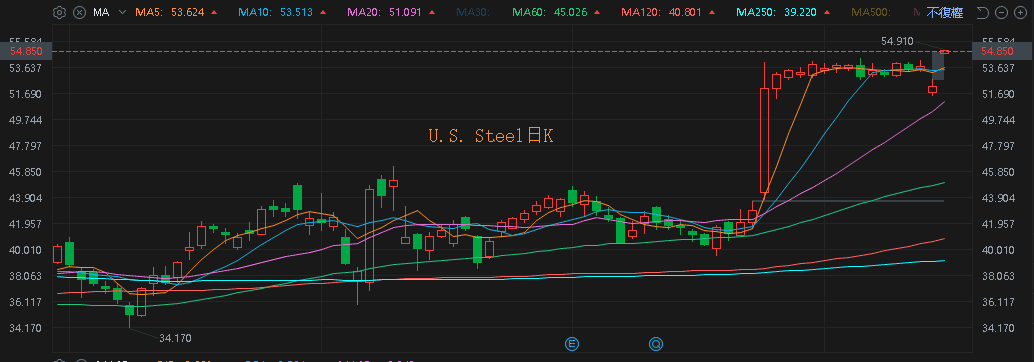Open the MA indicator settings gear

[59, 12]
